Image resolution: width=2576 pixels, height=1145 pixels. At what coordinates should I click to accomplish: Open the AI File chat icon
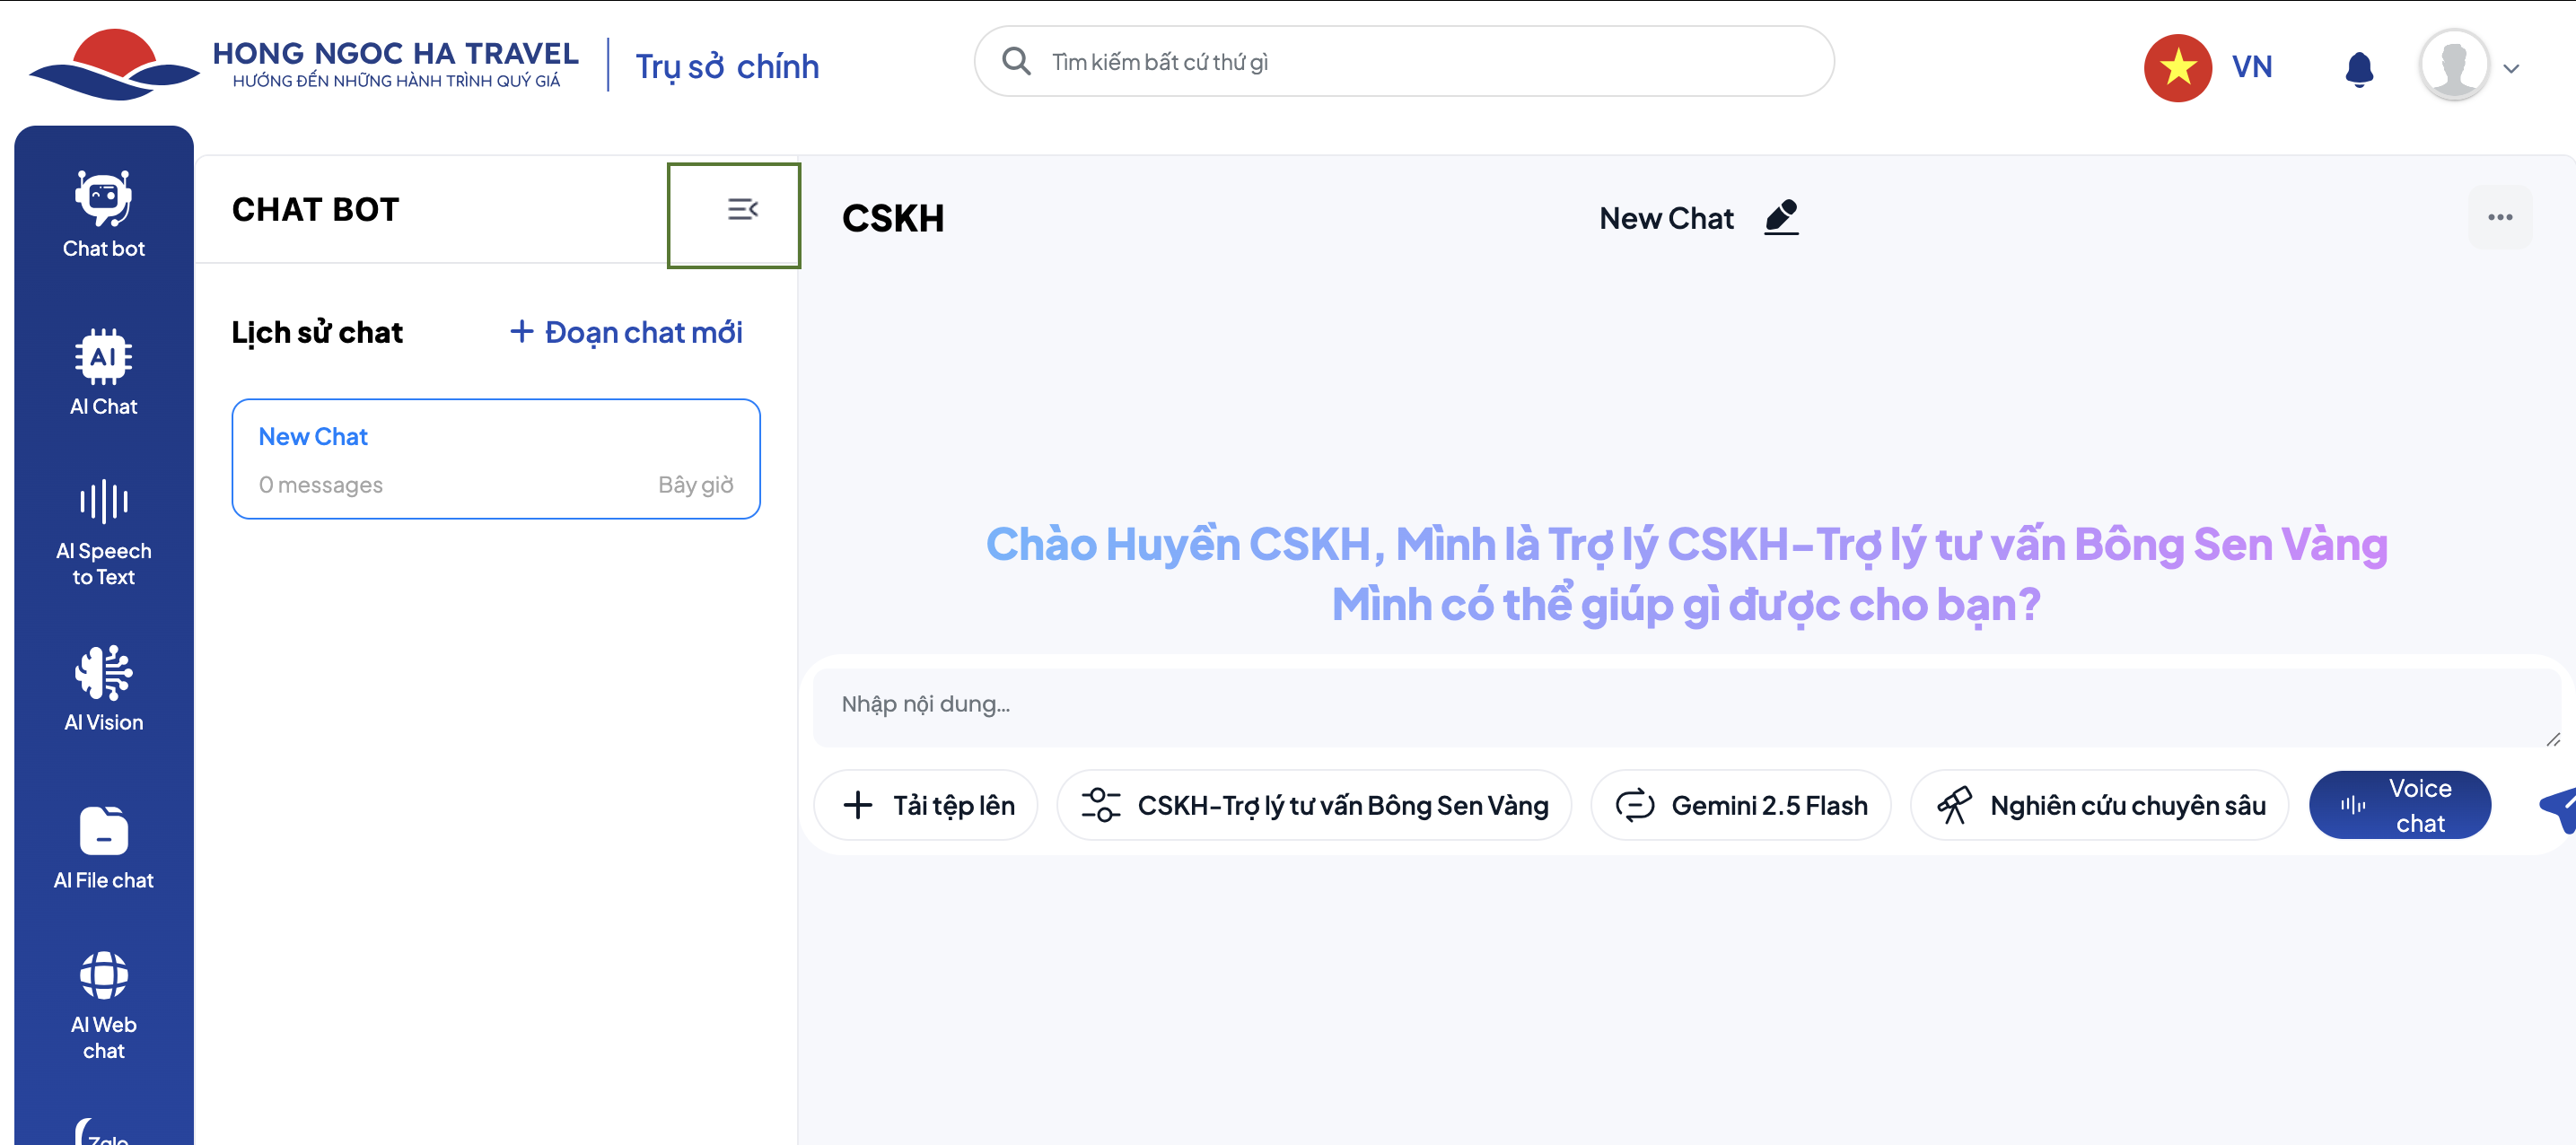(103, 846)
